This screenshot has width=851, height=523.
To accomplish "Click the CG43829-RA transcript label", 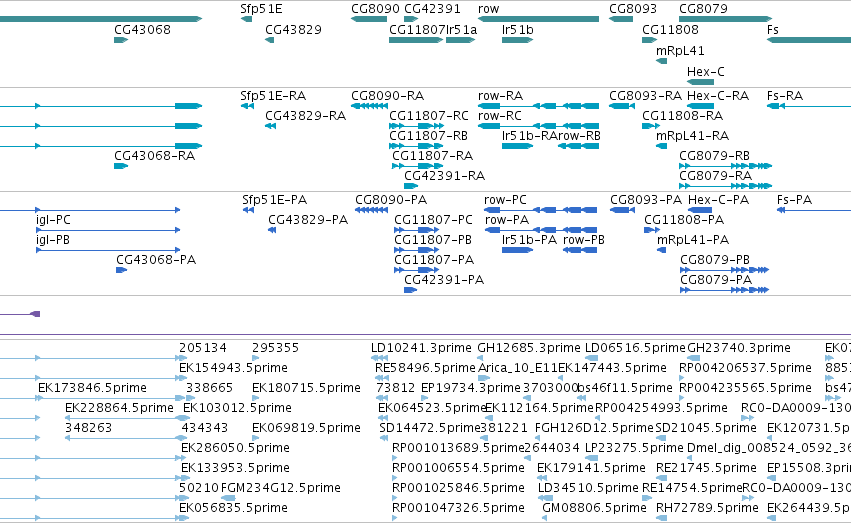I will [305, 116].
